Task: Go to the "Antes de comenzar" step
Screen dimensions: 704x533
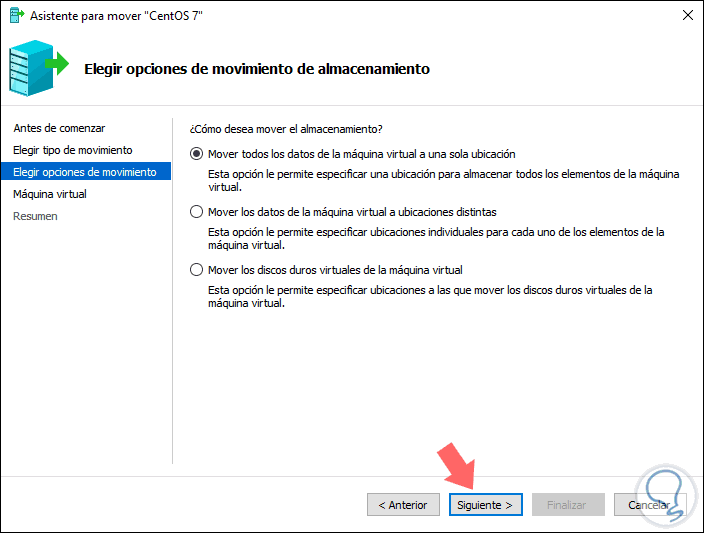Action: [x=59, y=128]
